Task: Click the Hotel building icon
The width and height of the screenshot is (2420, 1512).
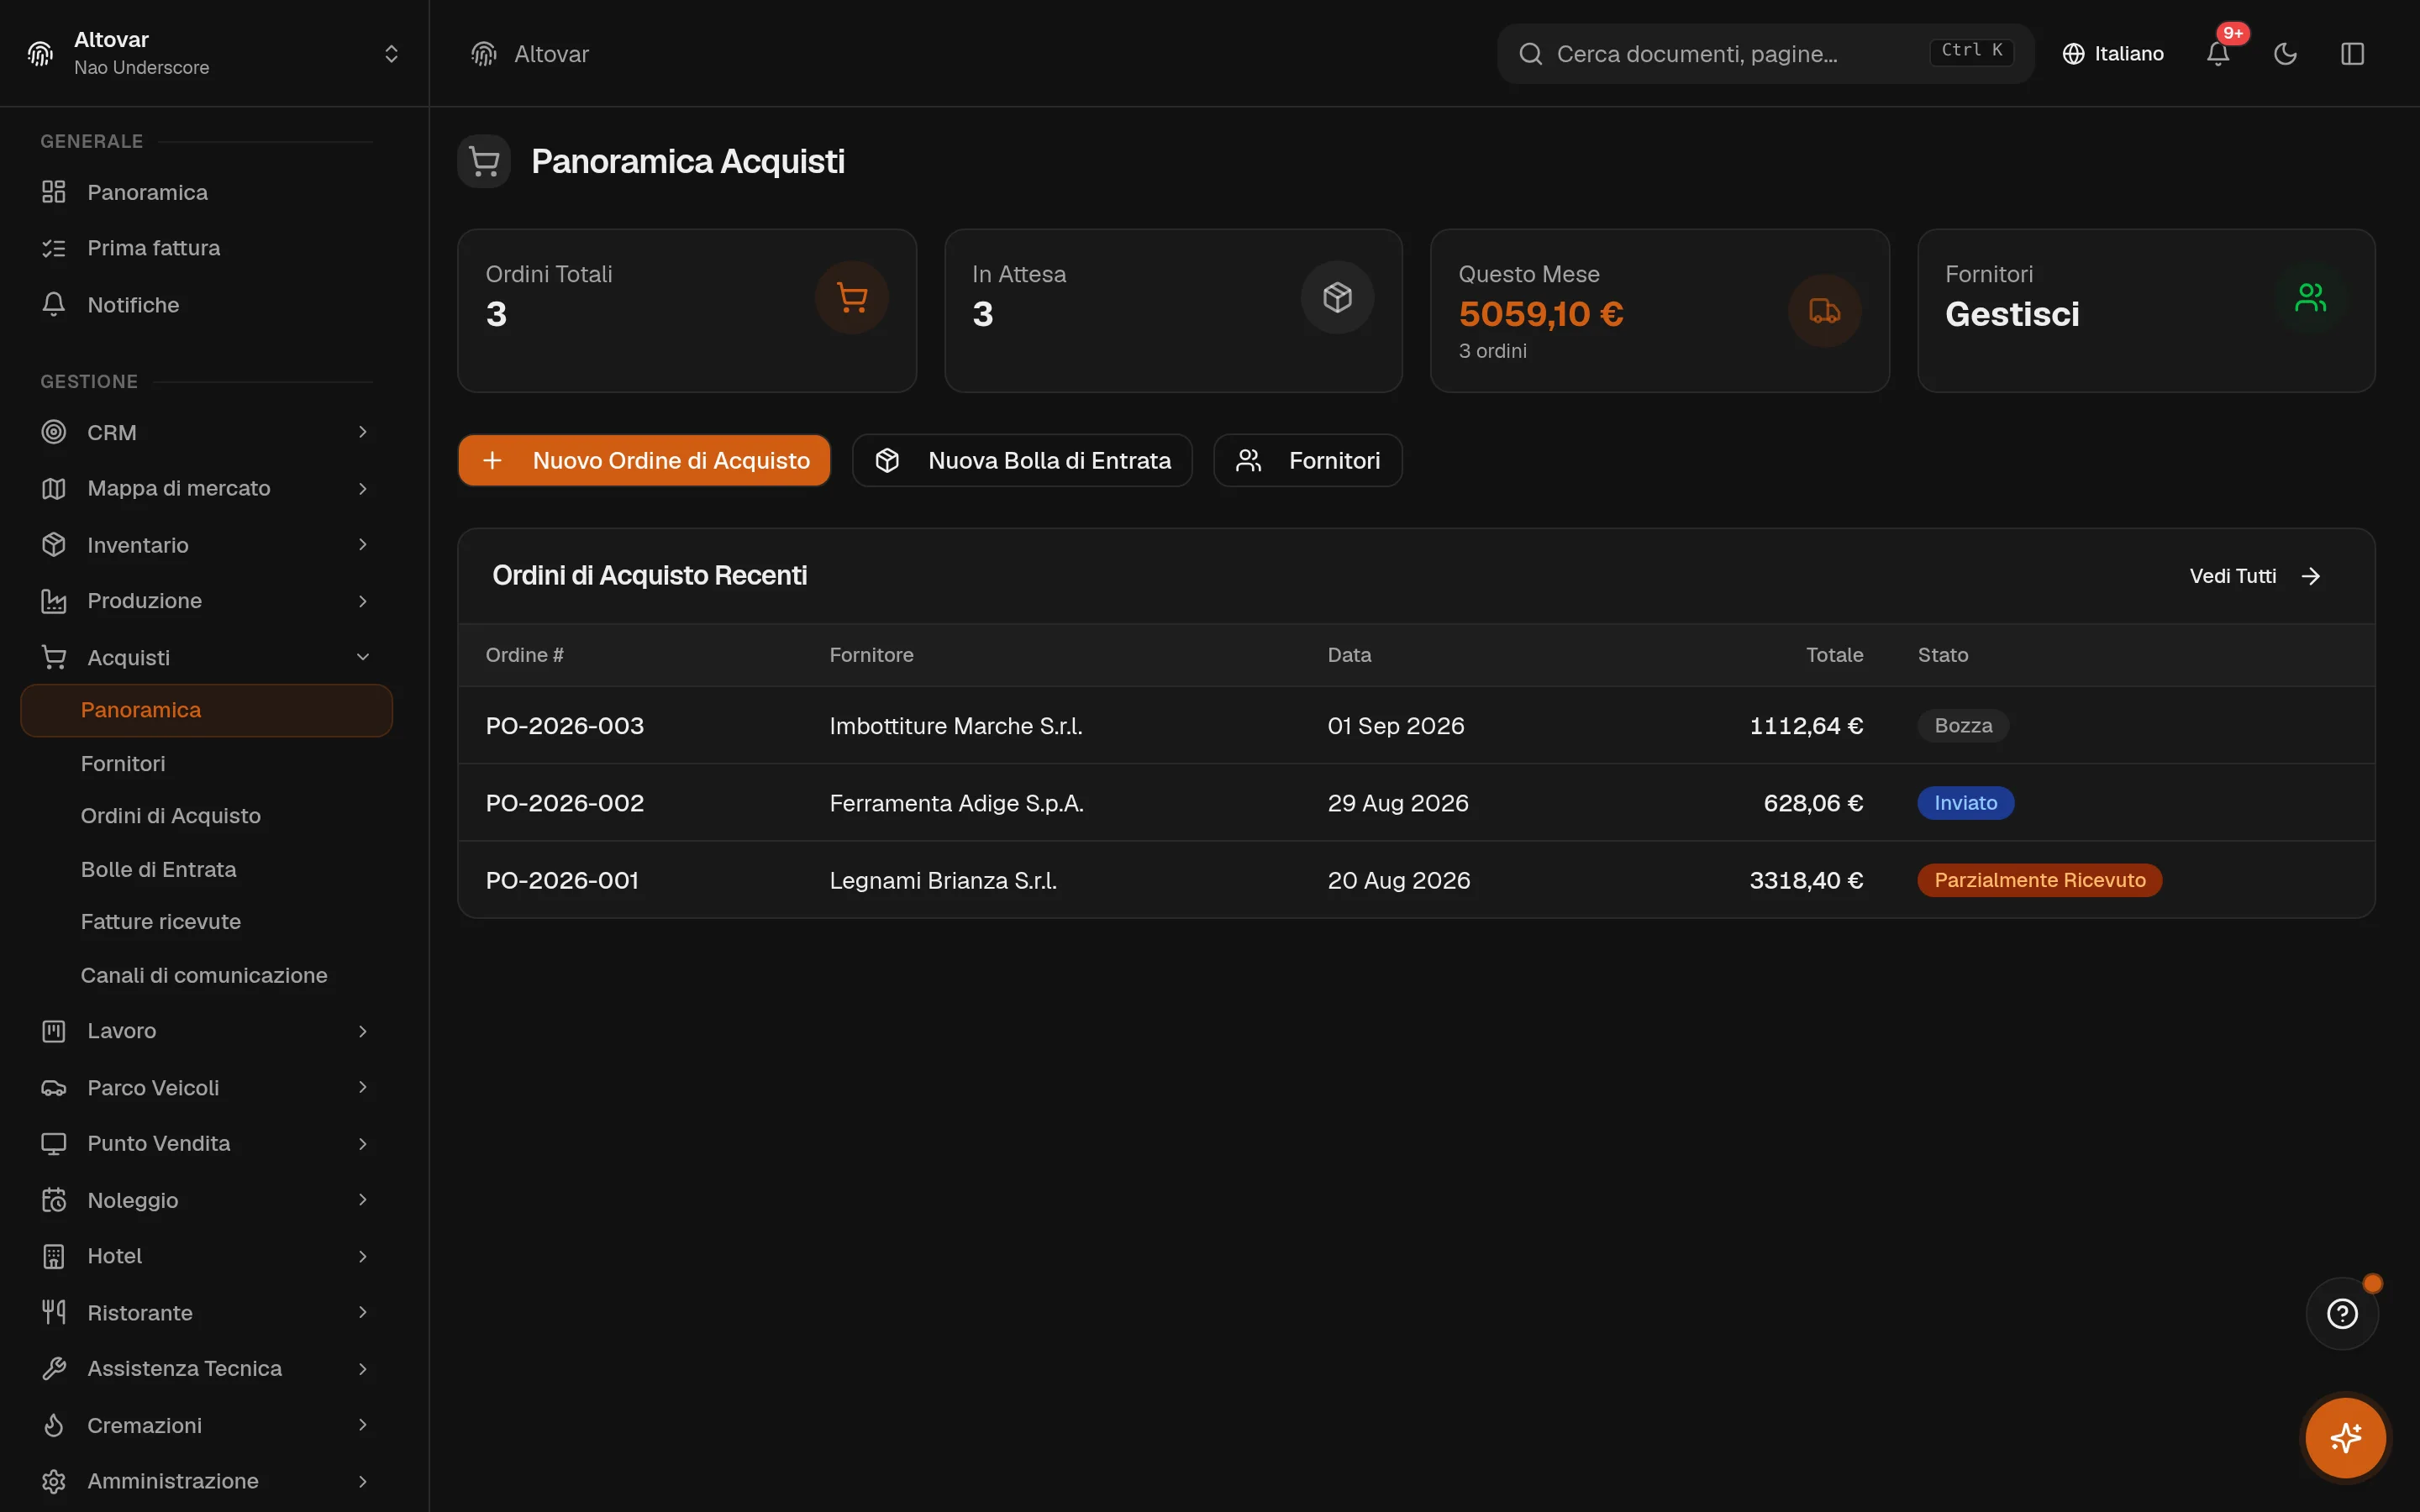Action: click(54, 1256)
